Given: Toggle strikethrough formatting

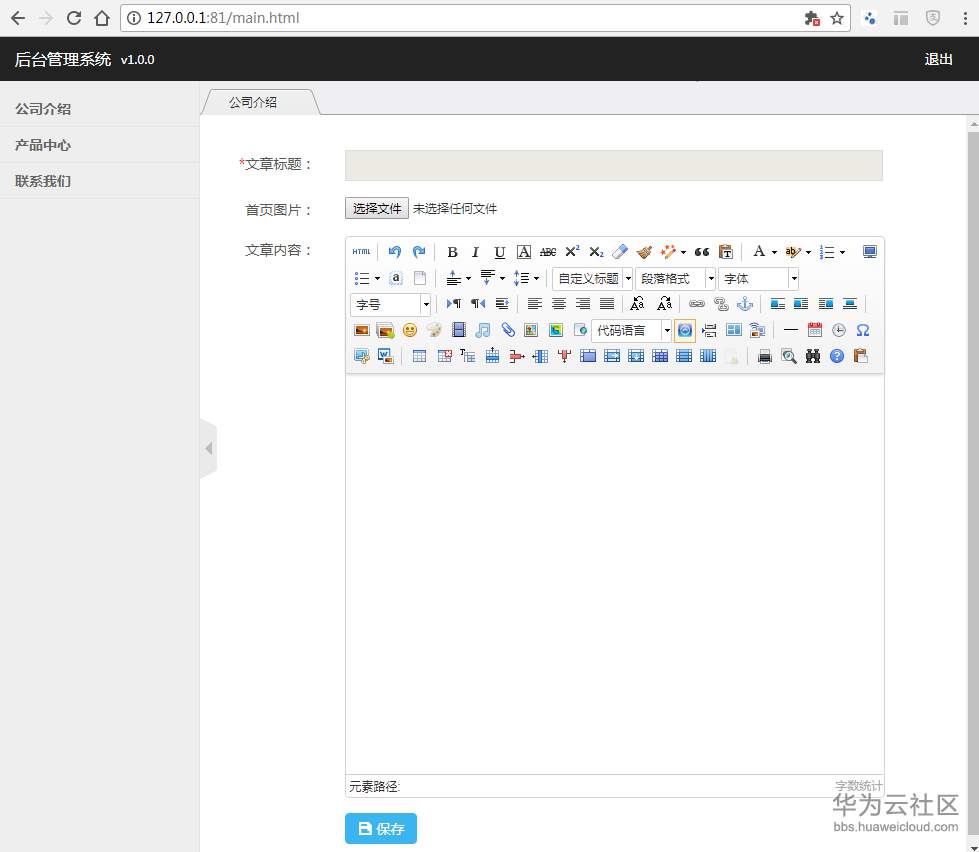Looking at the screenshot, I should (548, 252).
